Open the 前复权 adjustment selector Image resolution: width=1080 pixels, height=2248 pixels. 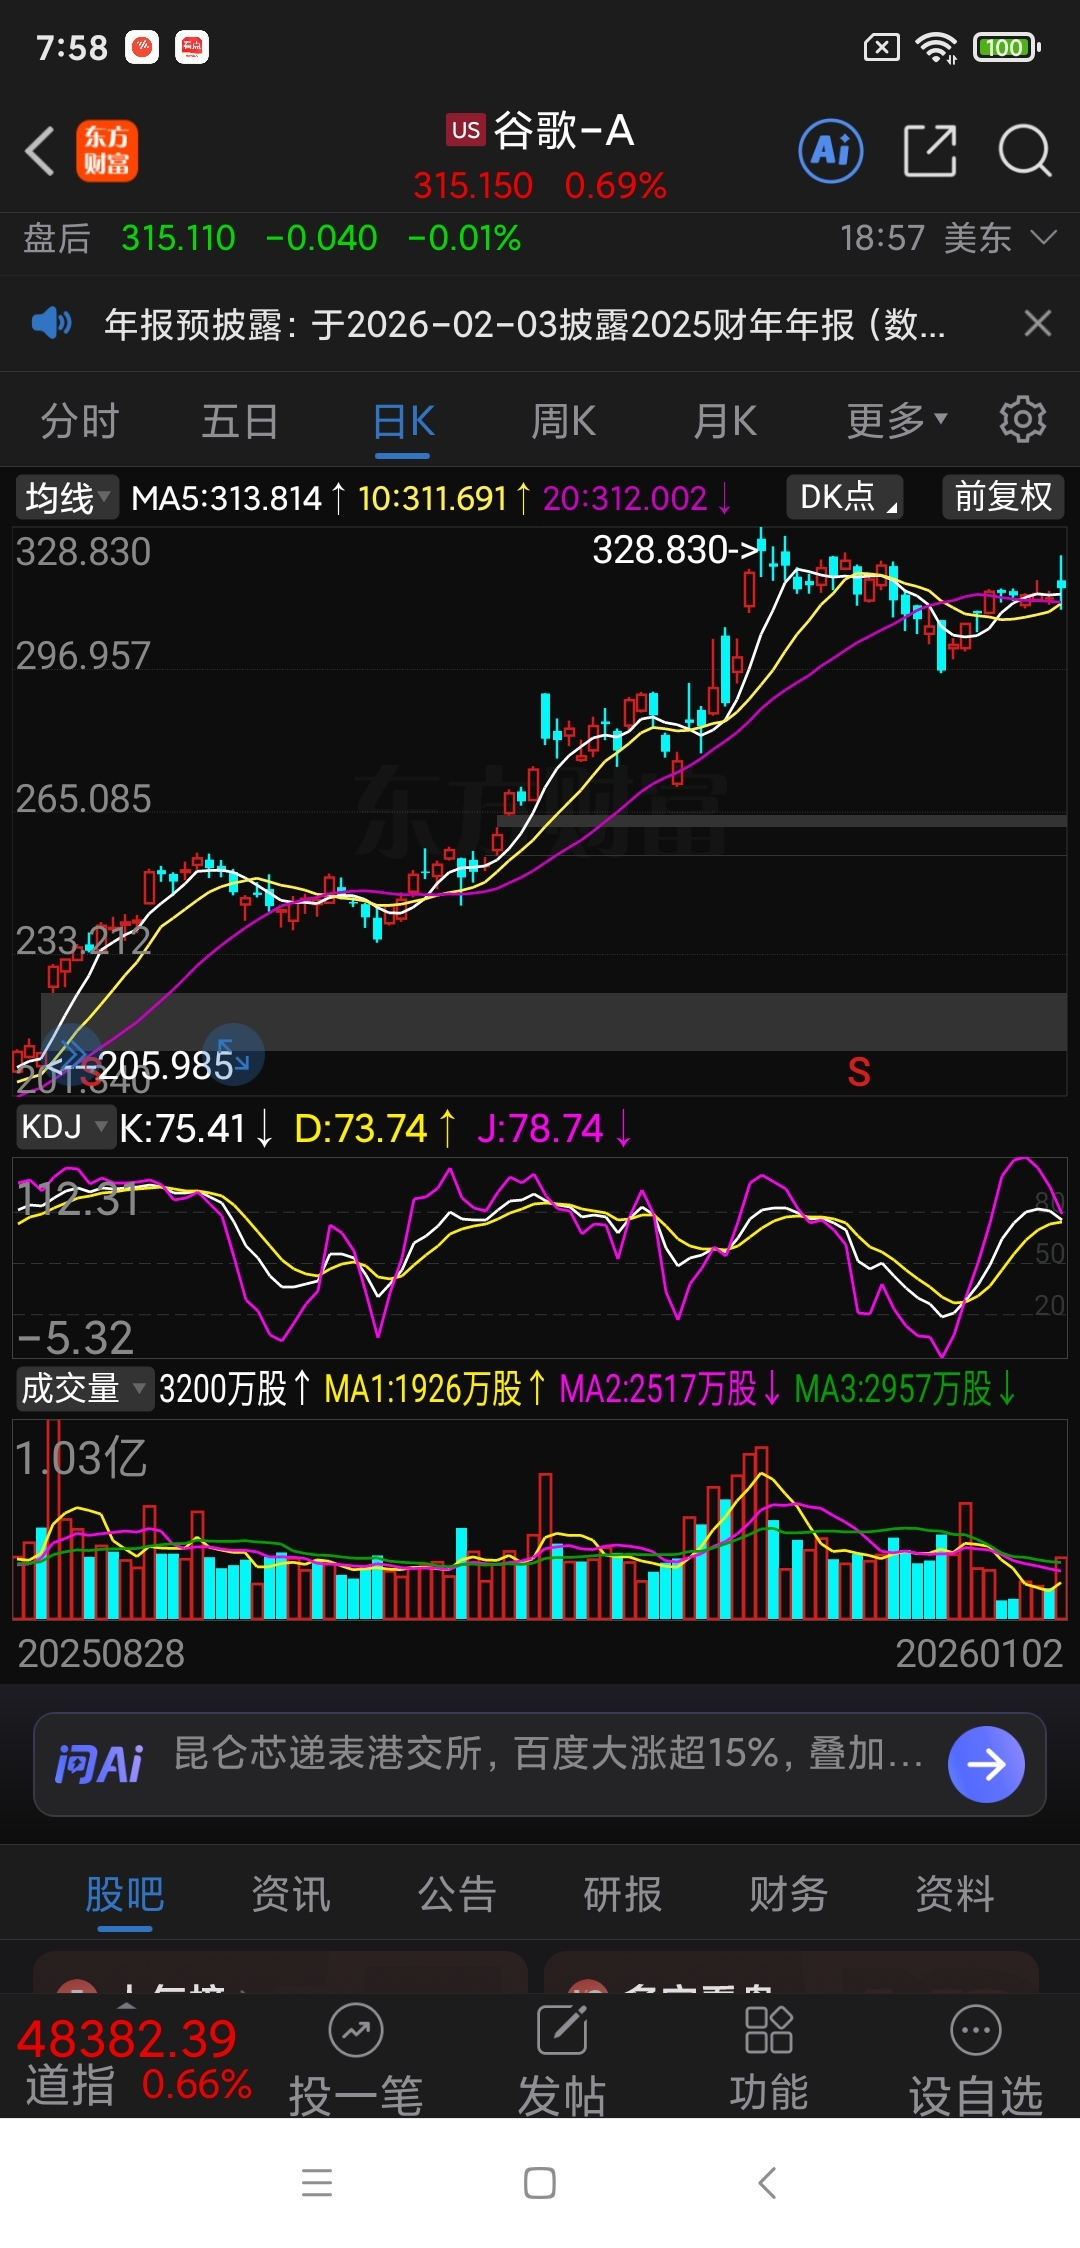click(x=1003, y=497)
